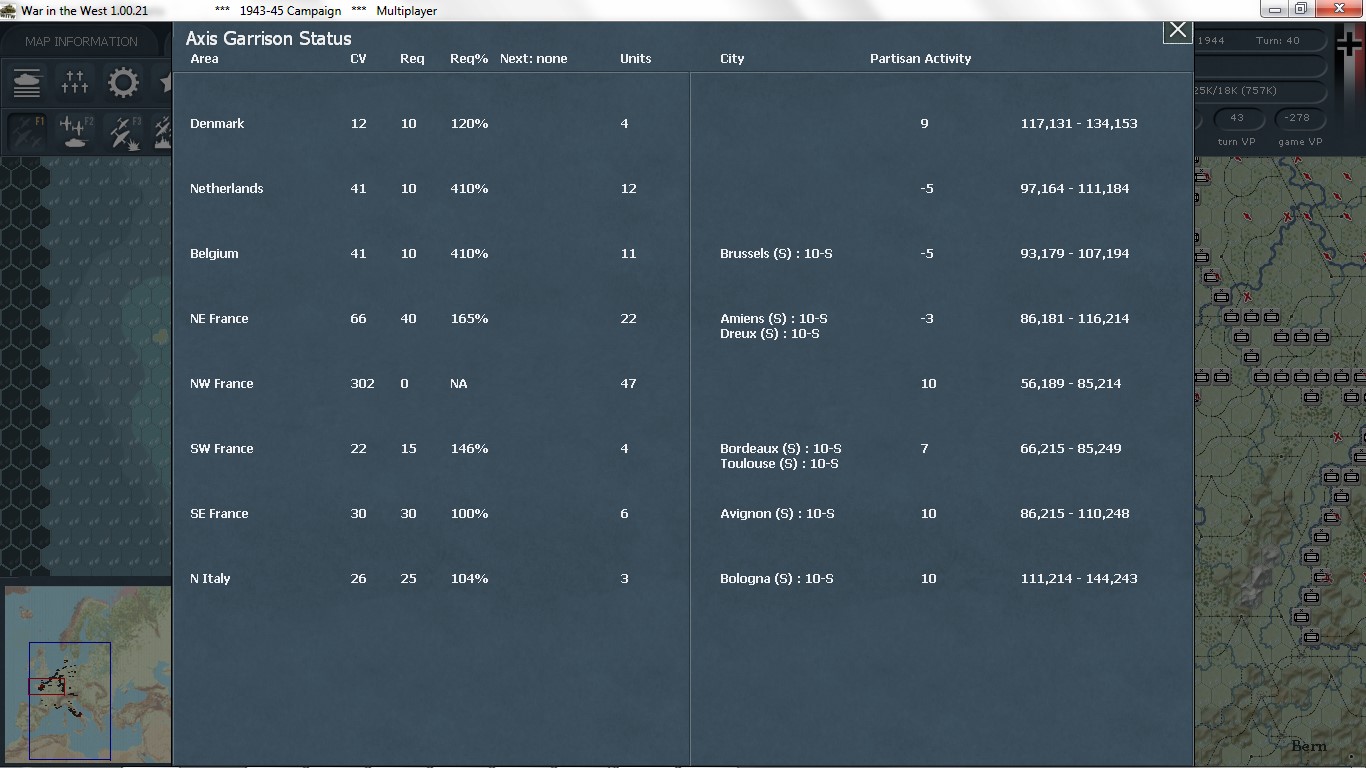Click the SW France Req% value 146%
The width and height of the screenshot is (1366, 768).
point(469,449)
